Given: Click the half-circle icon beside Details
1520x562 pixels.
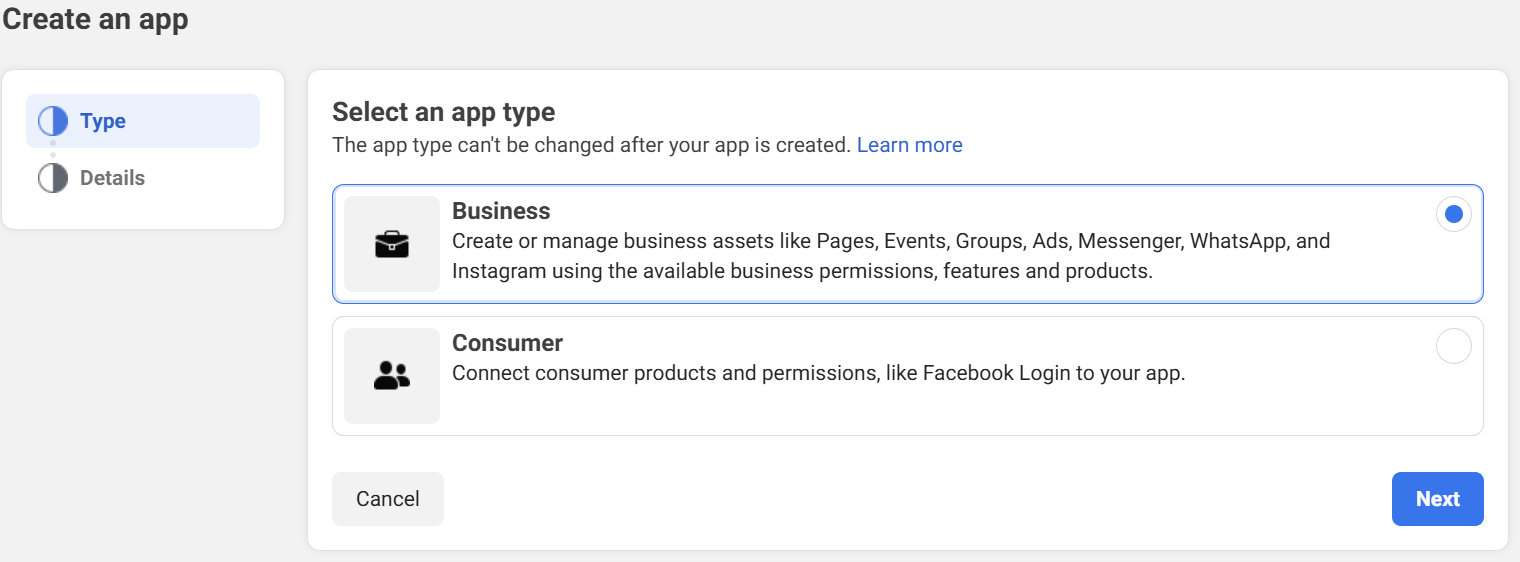Looking at the screenshot, I should point(52,178).
